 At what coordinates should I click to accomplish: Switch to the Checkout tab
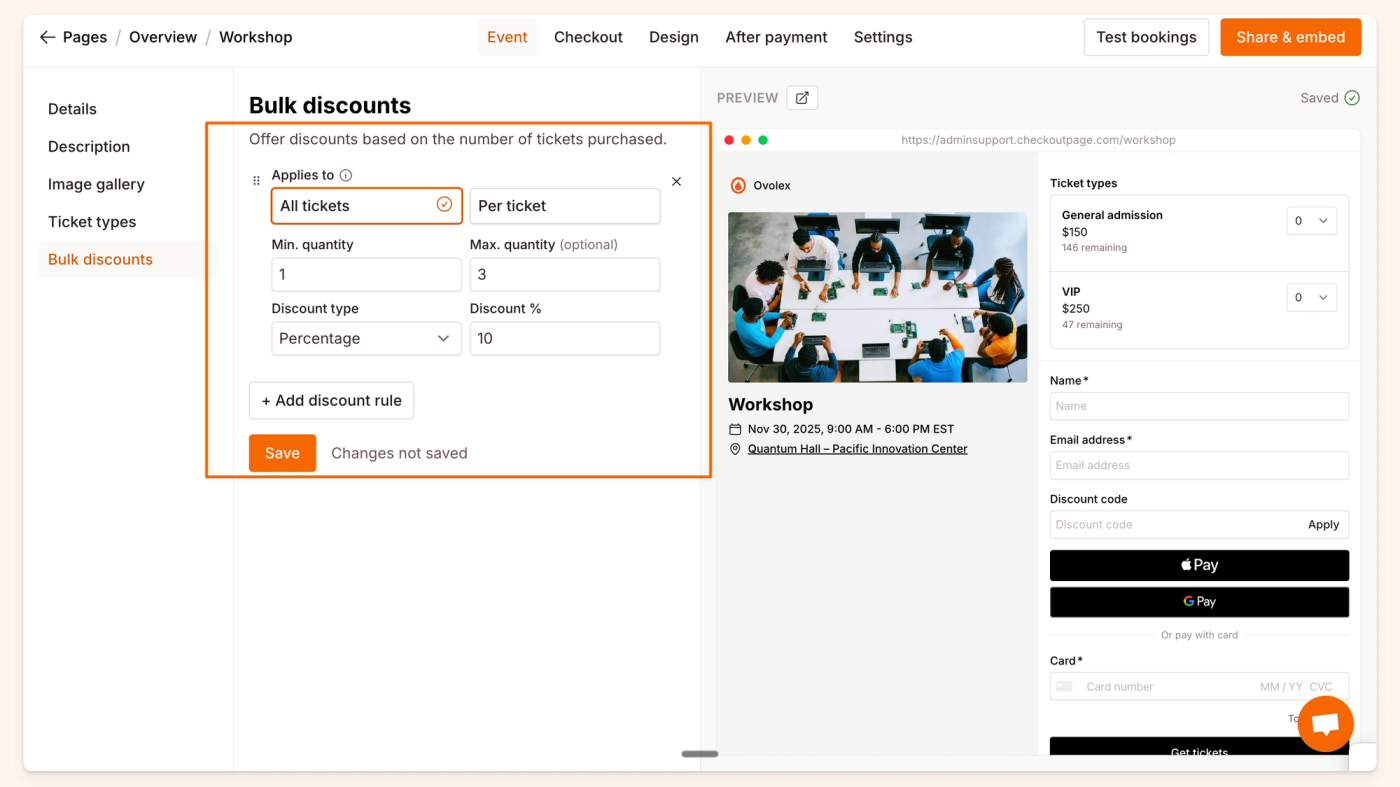click(588, 37)
